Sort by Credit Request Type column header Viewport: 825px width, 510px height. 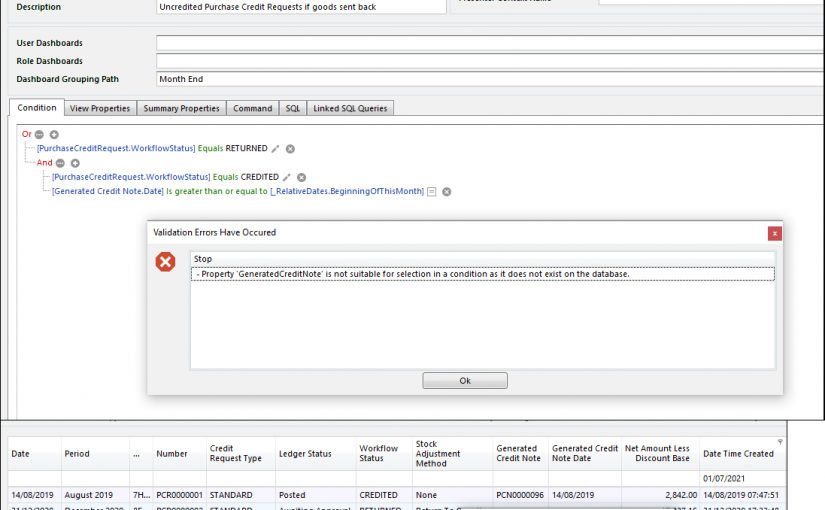coord(241,454)
